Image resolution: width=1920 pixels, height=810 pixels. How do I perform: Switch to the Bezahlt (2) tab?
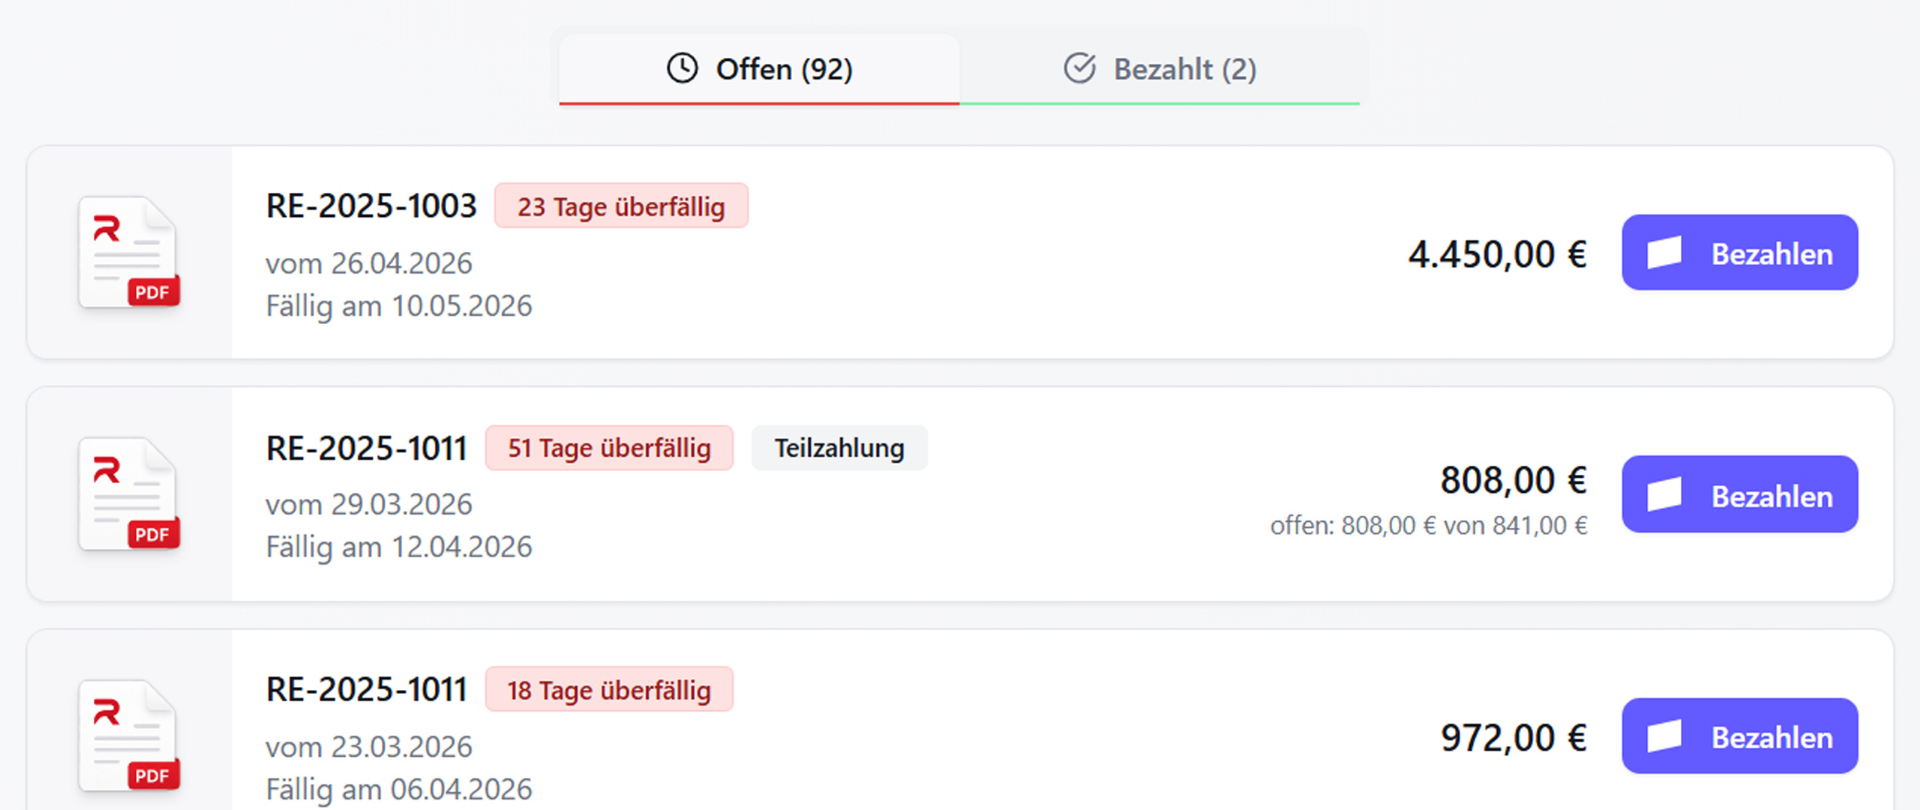tap(1160, 69)
